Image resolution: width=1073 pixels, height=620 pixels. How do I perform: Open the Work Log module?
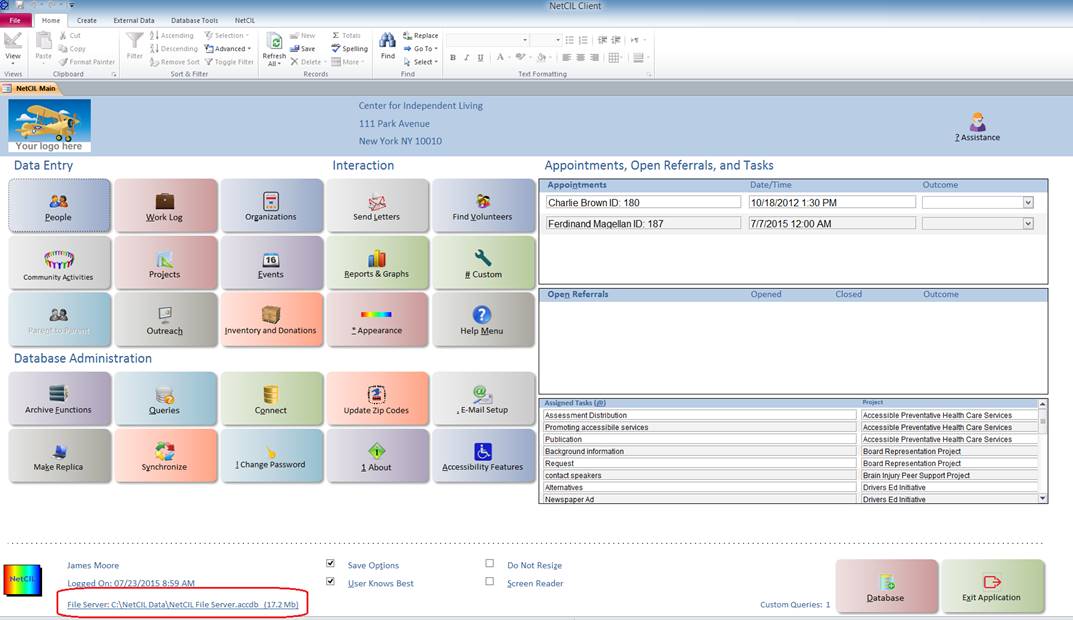pos(165,206)
